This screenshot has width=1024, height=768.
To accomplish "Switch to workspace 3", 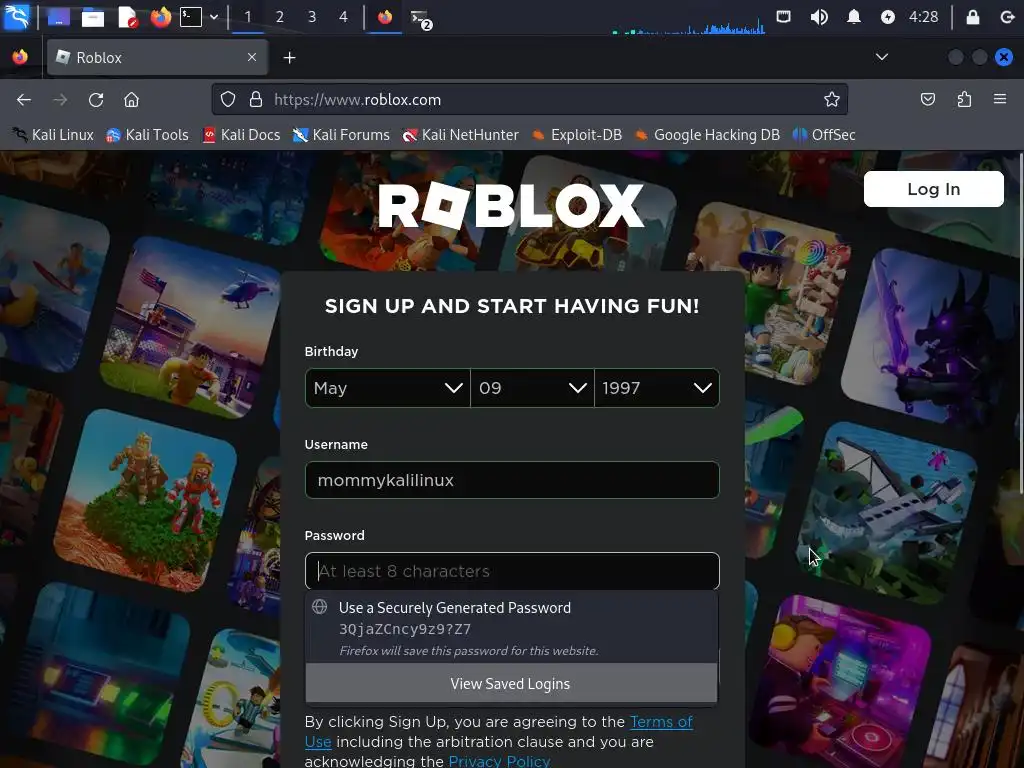I will (312, 17).
